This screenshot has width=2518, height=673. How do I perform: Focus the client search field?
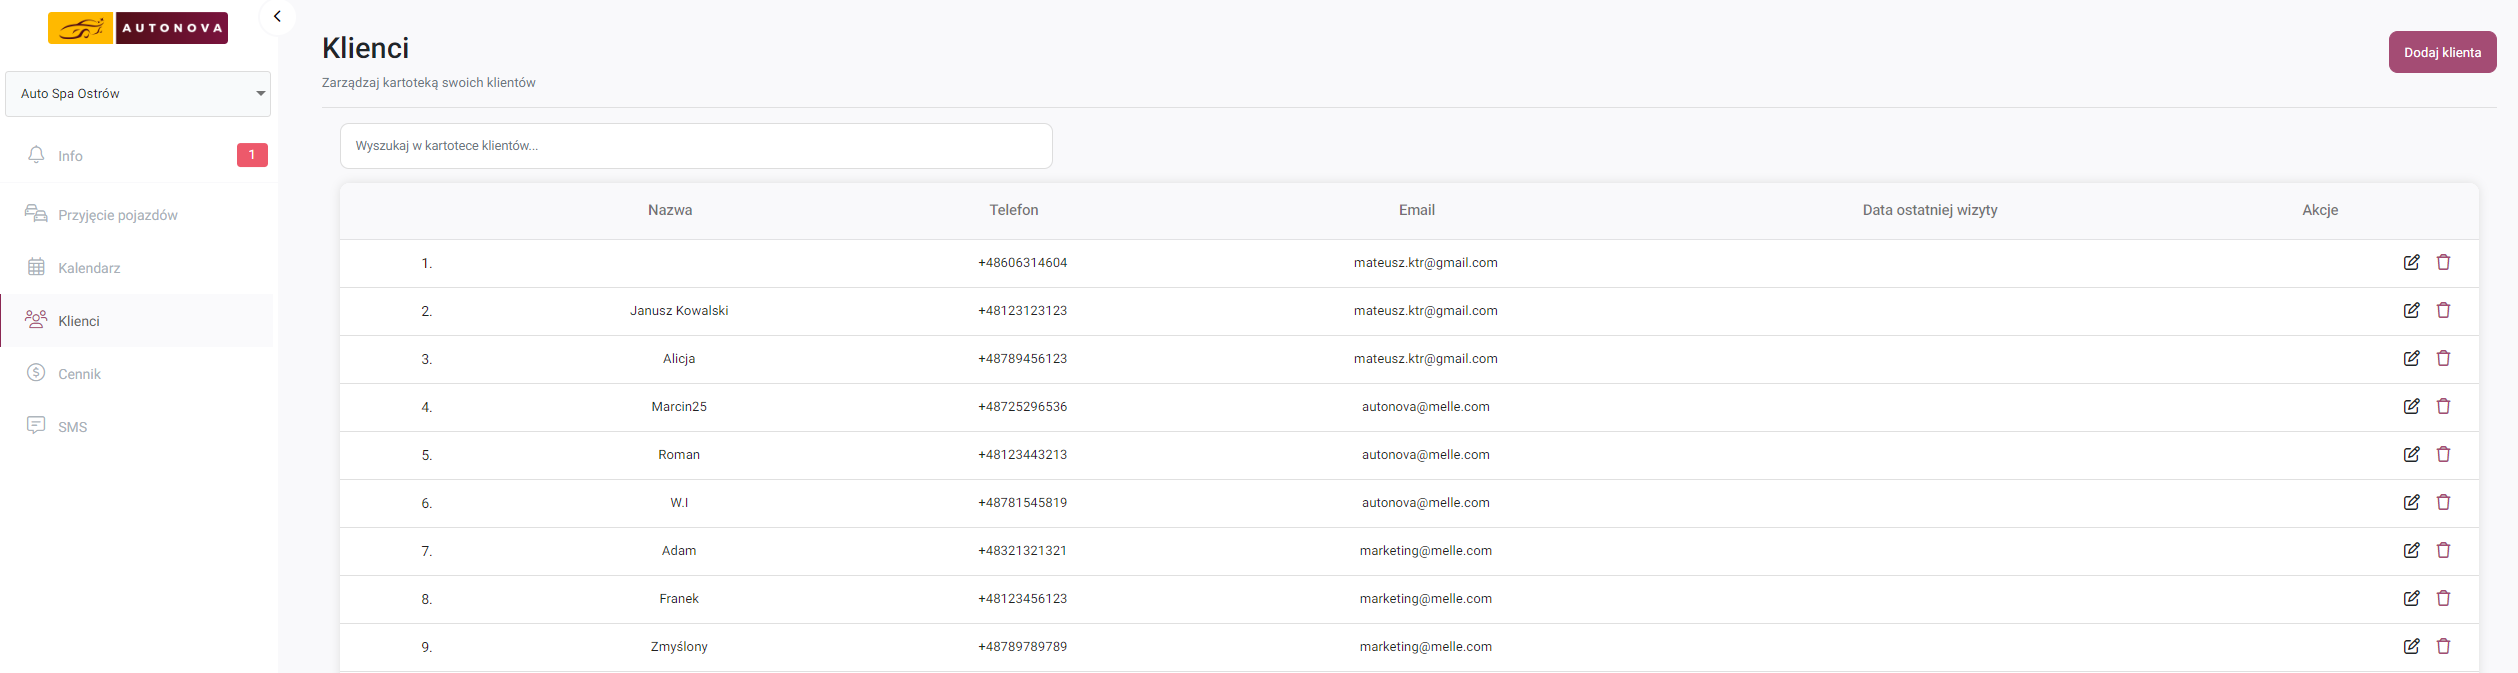696,146
